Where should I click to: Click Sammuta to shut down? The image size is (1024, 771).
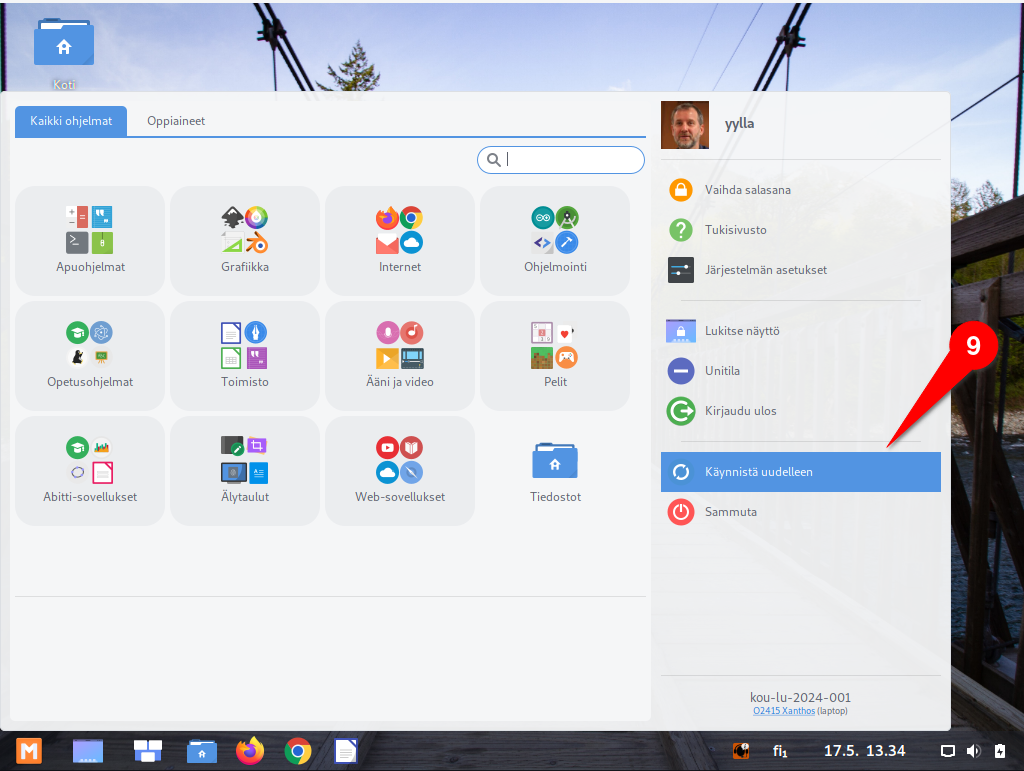[x=801, y=512]
